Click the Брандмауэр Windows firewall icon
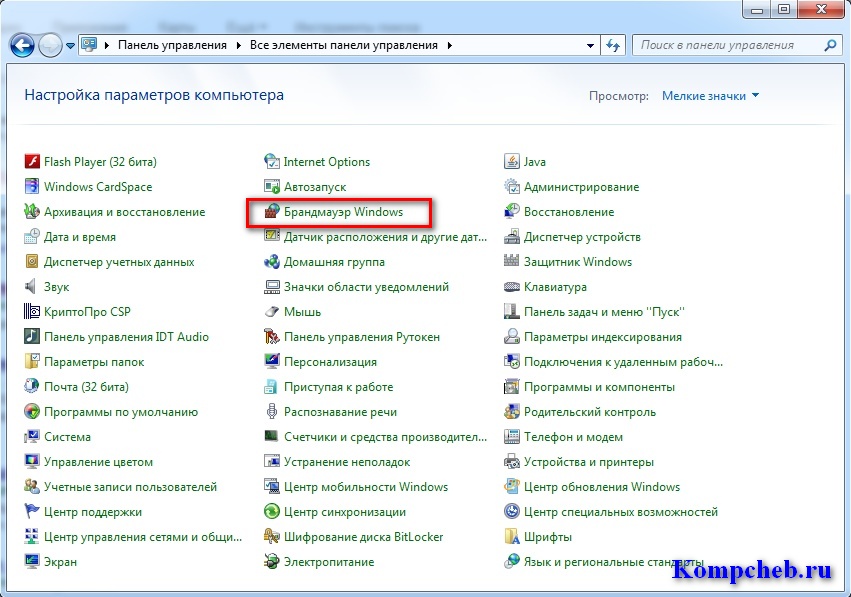This screenshot has width=851, height=597. 271,212
